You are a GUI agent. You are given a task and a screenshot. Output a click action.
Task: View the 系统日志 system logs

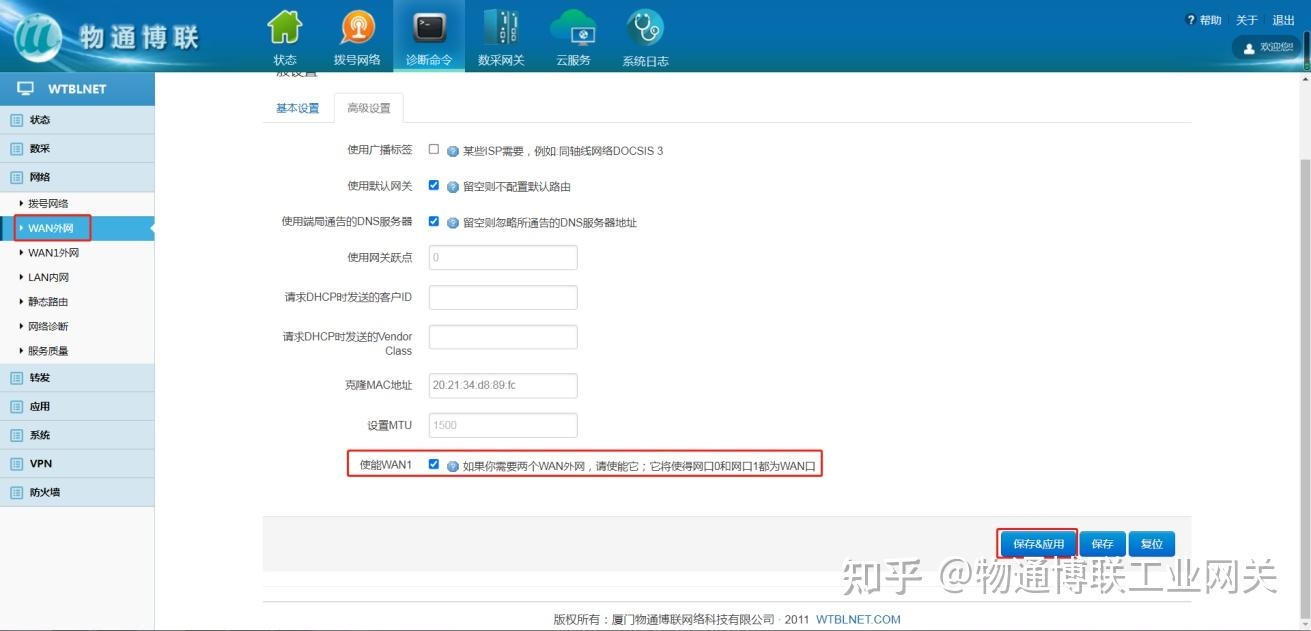[x=645, y=35]
